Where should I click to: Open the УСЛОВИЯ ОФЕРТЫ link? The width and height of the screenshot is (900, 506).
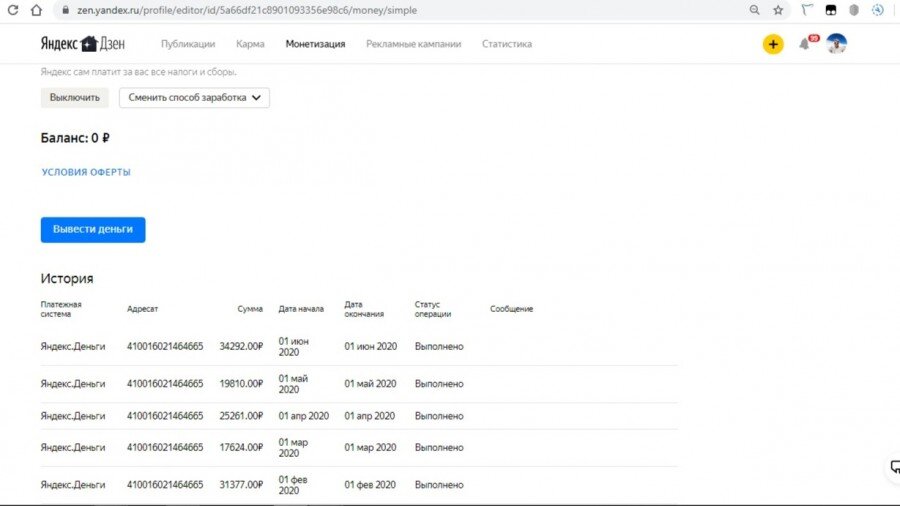pyautogui.click(x=86, y=172)
